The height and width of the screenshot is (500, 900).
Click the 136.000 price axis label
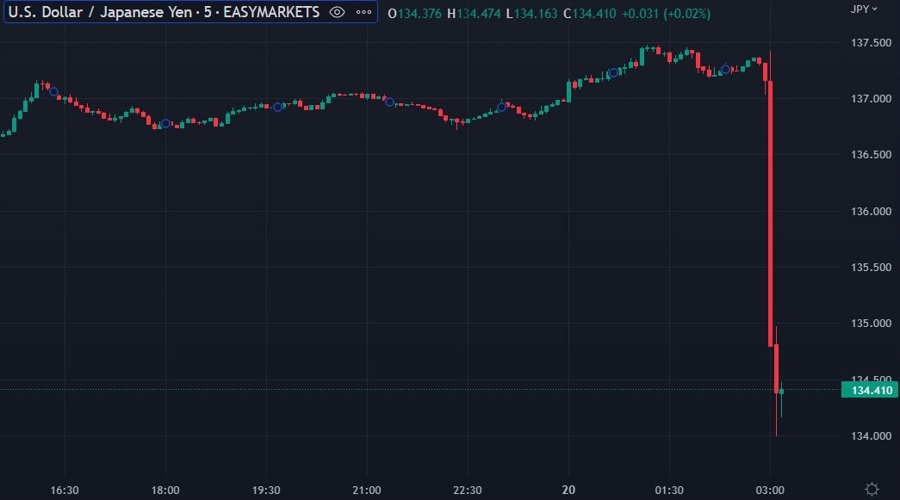[x=871, y=212]
